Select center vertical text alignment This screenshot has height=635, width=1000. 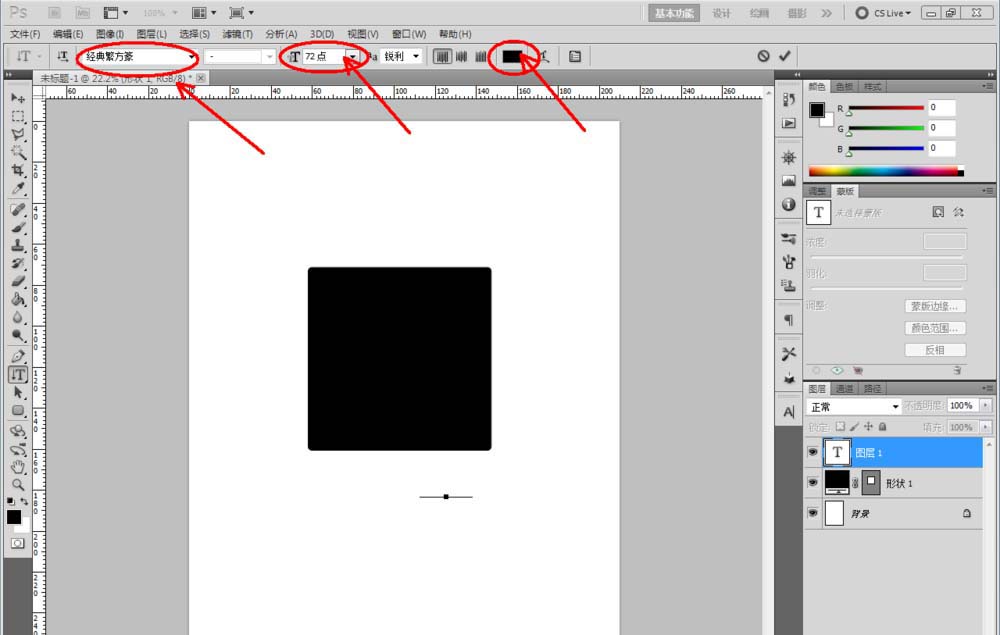pos(462,56)
